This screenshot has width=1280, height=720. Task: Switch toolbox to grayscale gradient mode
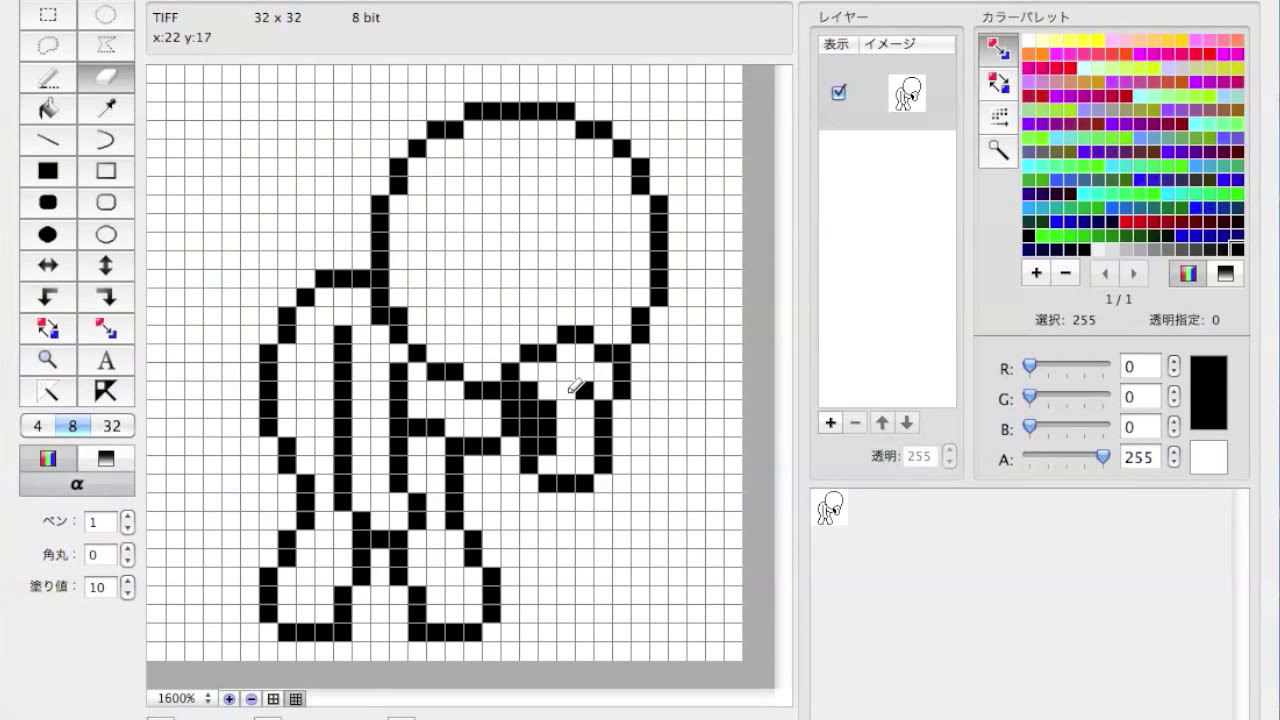[106, 459]
